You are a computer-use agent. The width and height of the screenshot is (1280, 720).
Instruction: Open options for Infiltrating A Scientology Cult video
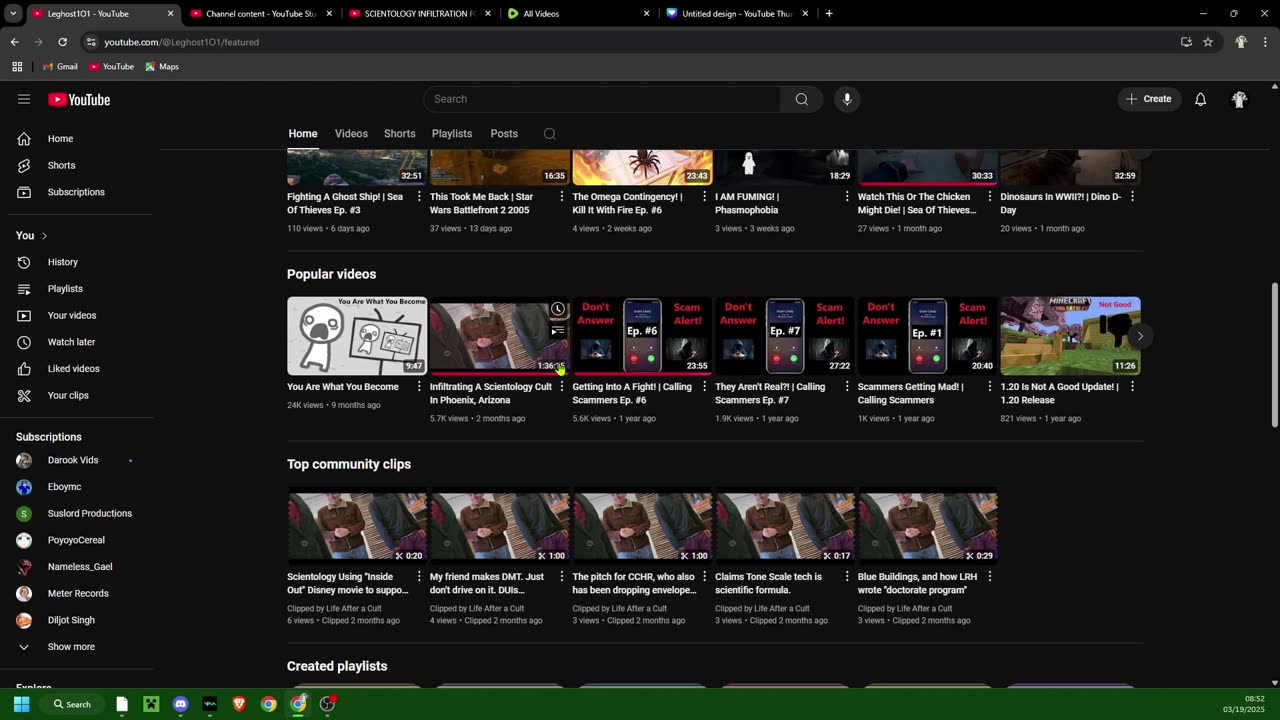point(562,387)
